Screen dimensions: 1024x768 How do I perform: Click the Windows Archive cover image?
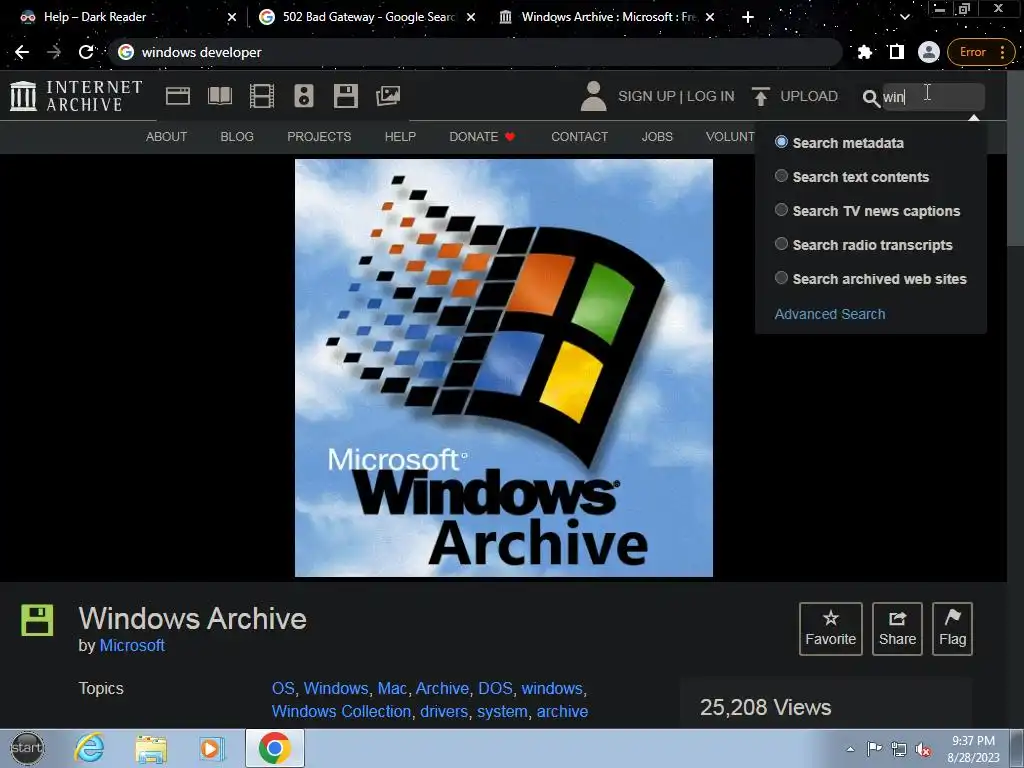[504, 368]
